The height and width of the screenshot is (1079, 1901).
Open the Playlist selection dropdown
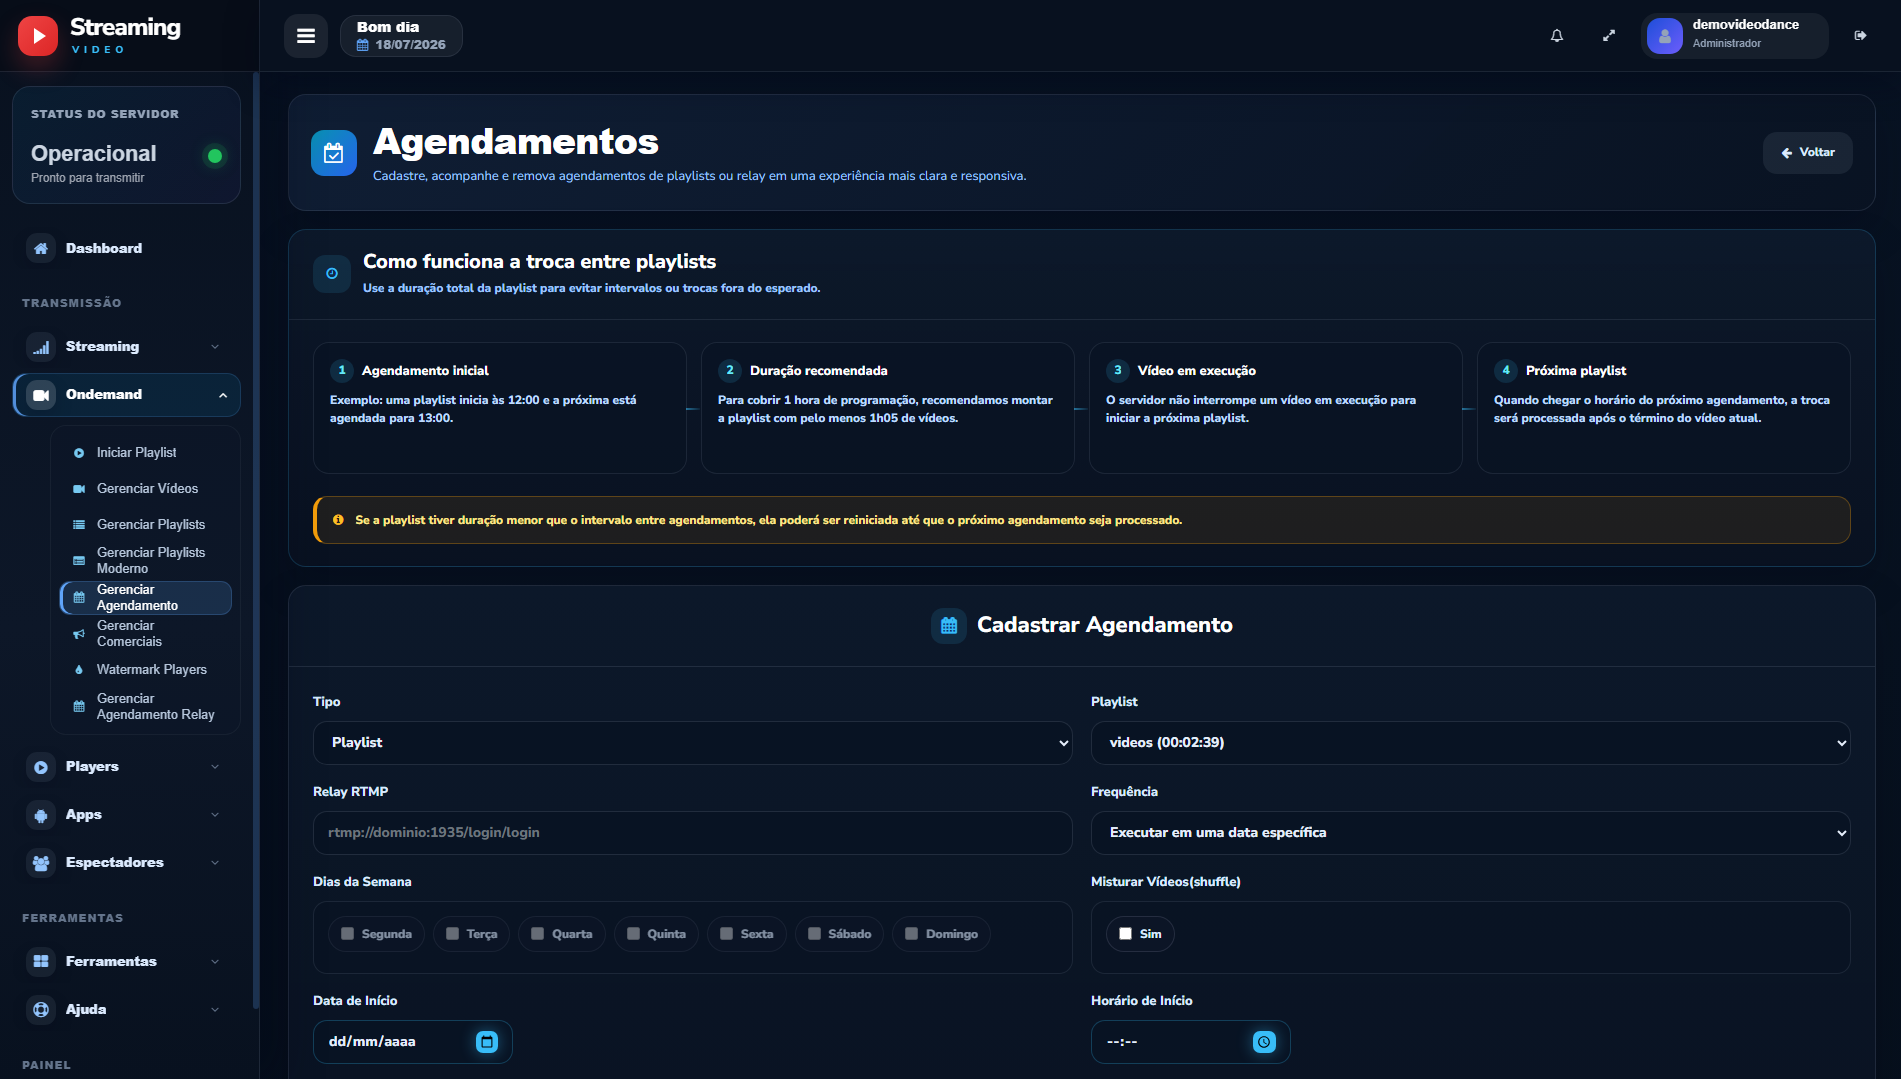pyautogui.click(x=1470, y=743)
